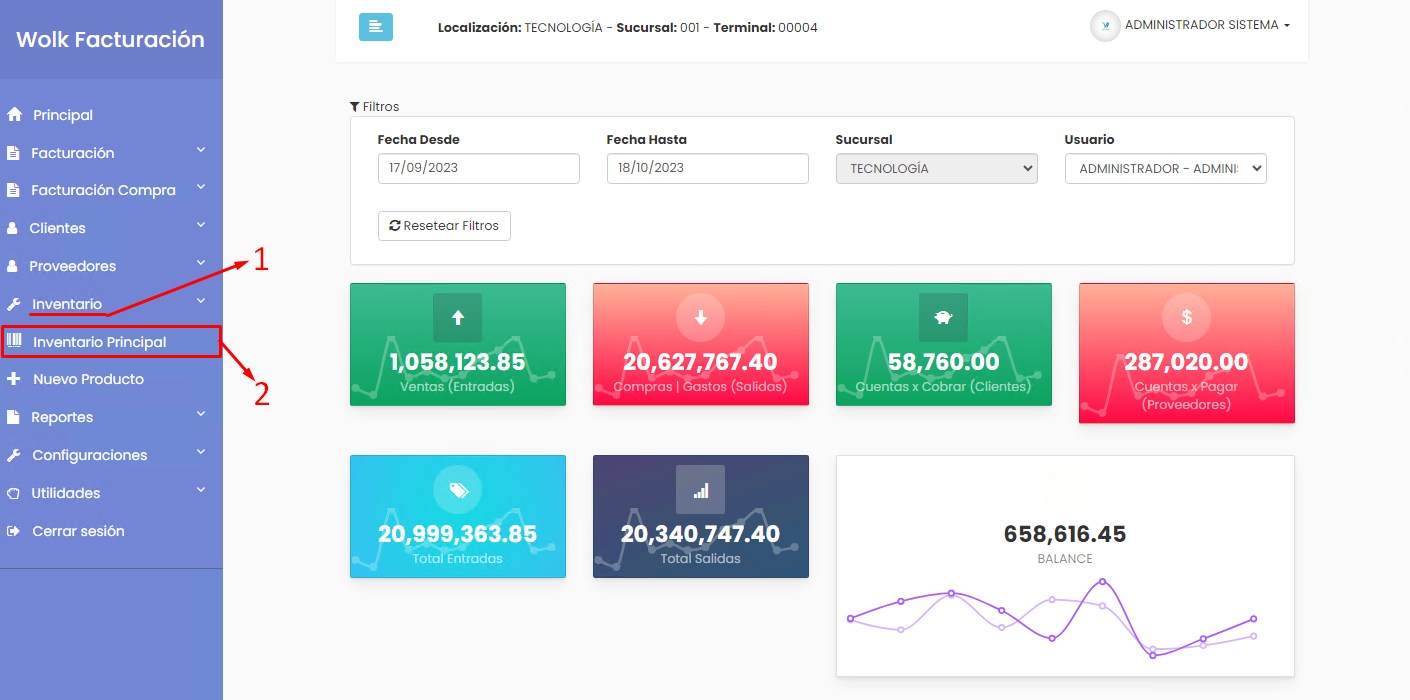Open the Sucursal dropdown showing TECNOLOGÍA
1410x700 pixels.
937,168
